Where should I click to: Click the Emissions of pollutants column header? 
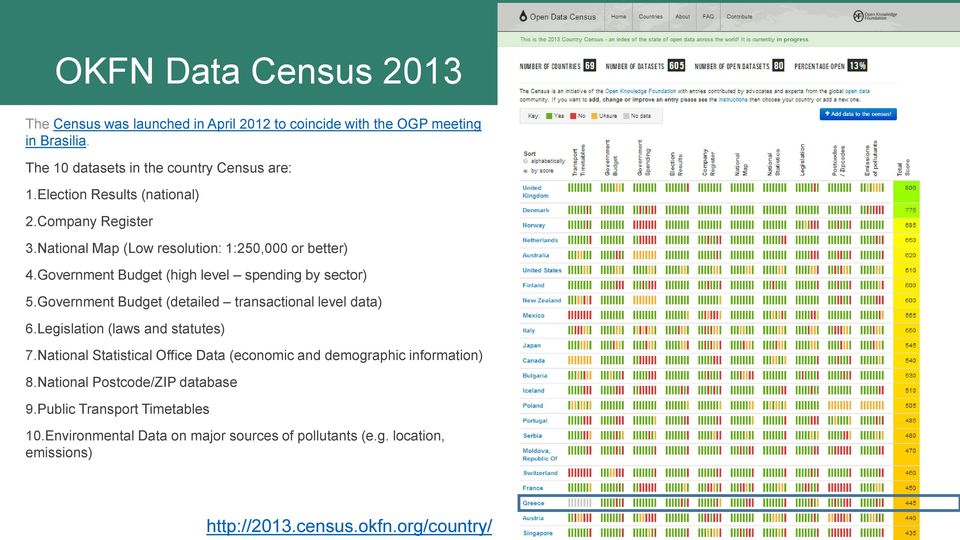[871, 159]
